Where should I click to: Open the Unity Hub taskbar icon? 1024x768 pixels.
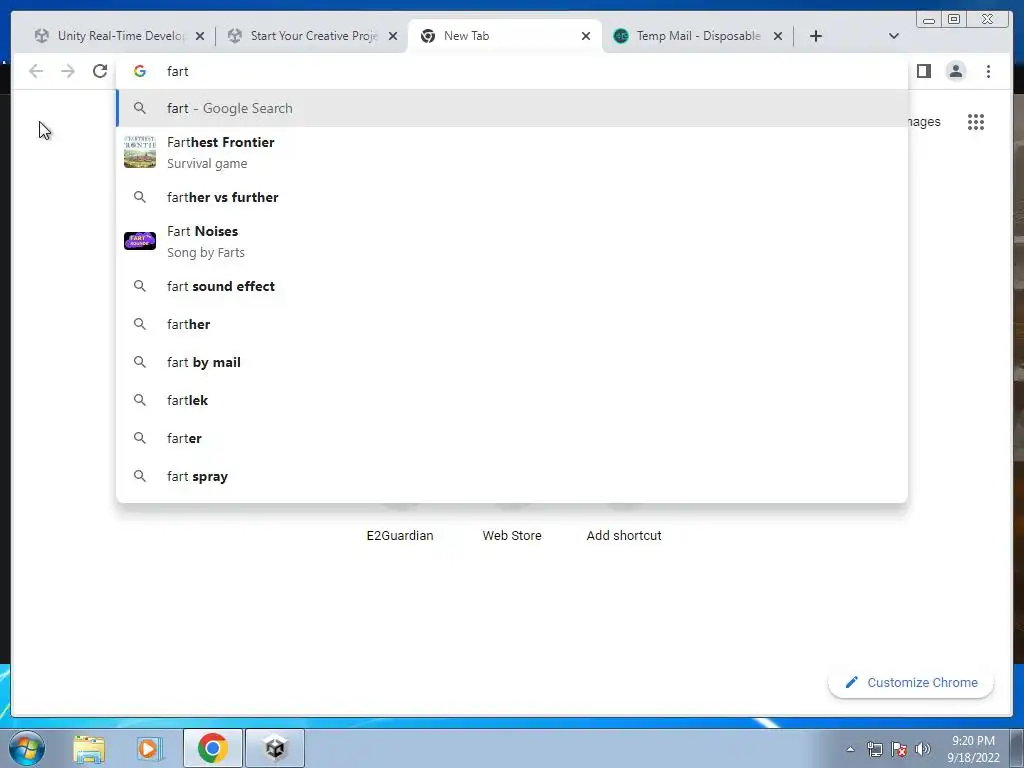pyautogui.click(x=275, y=748)
